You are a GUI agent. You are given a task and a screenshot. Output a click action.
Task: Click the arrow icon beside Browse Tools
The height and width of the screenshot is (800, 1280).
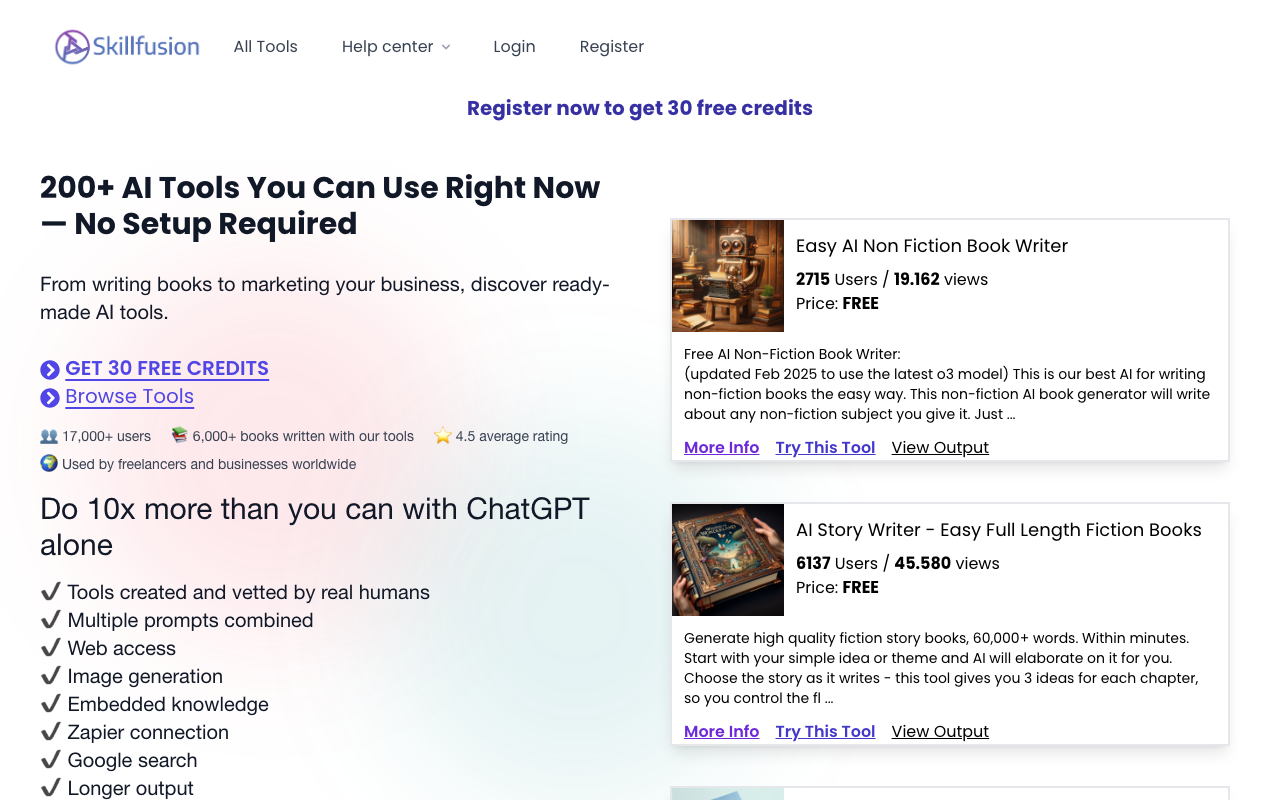(x=50, y=398)
